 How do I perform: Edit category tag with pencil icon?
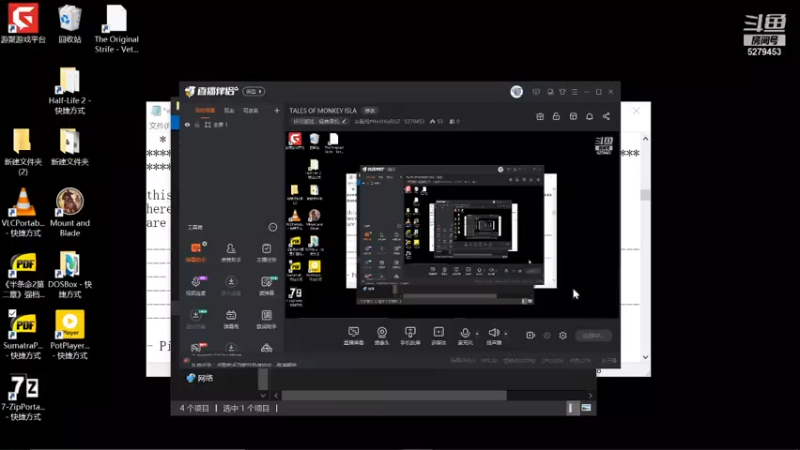[344, 121]
